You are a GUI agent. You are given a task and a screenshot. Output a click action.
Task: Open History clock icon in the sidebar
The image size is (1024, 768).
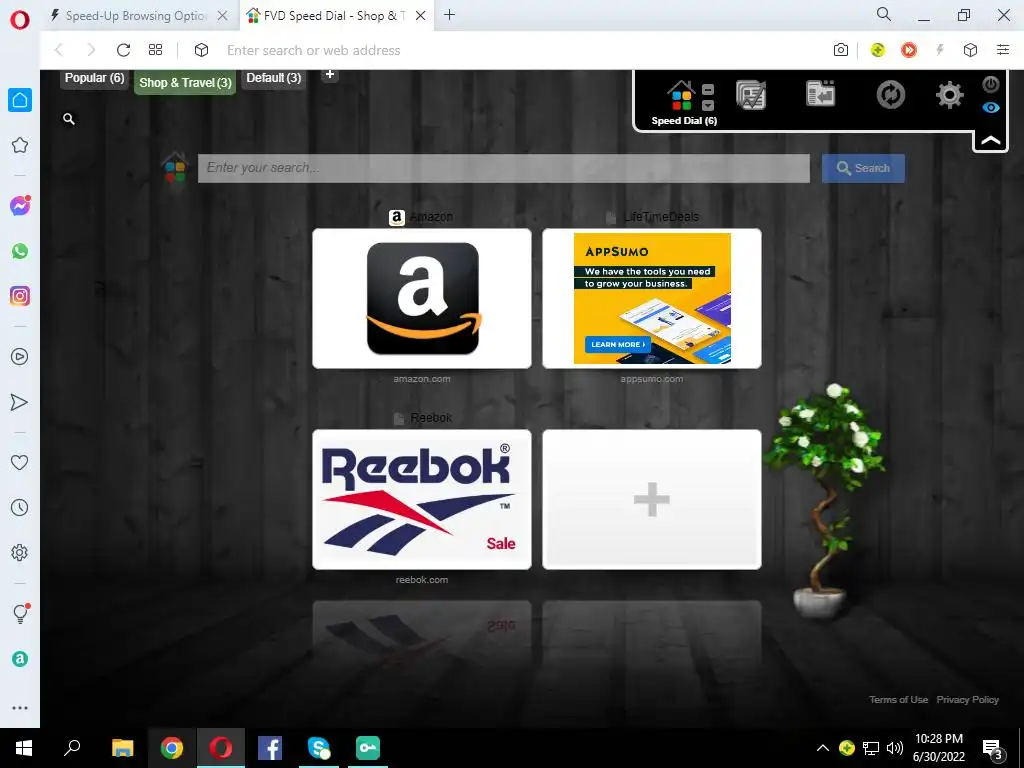click(20, 507)
